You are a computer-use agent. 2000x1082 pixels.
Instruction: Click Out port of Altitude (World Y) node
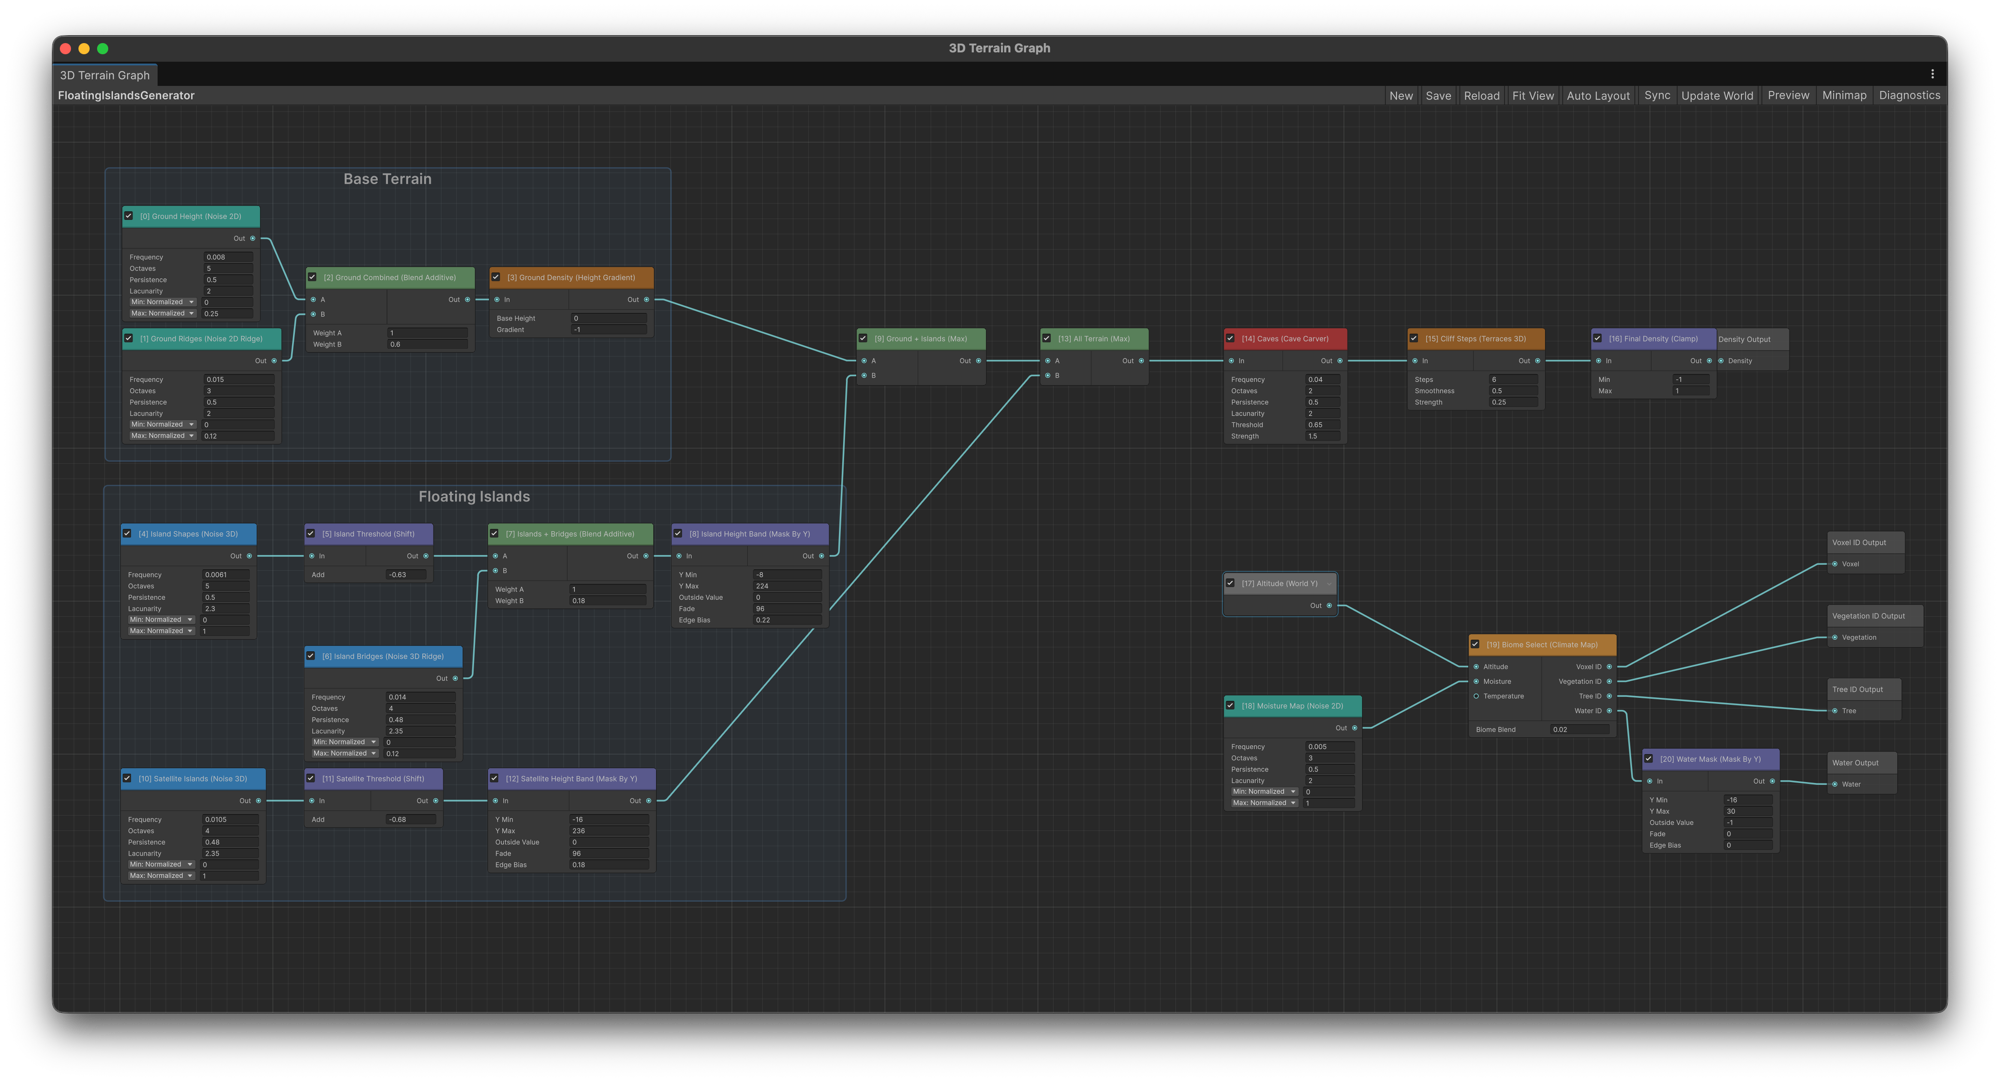1329,606
